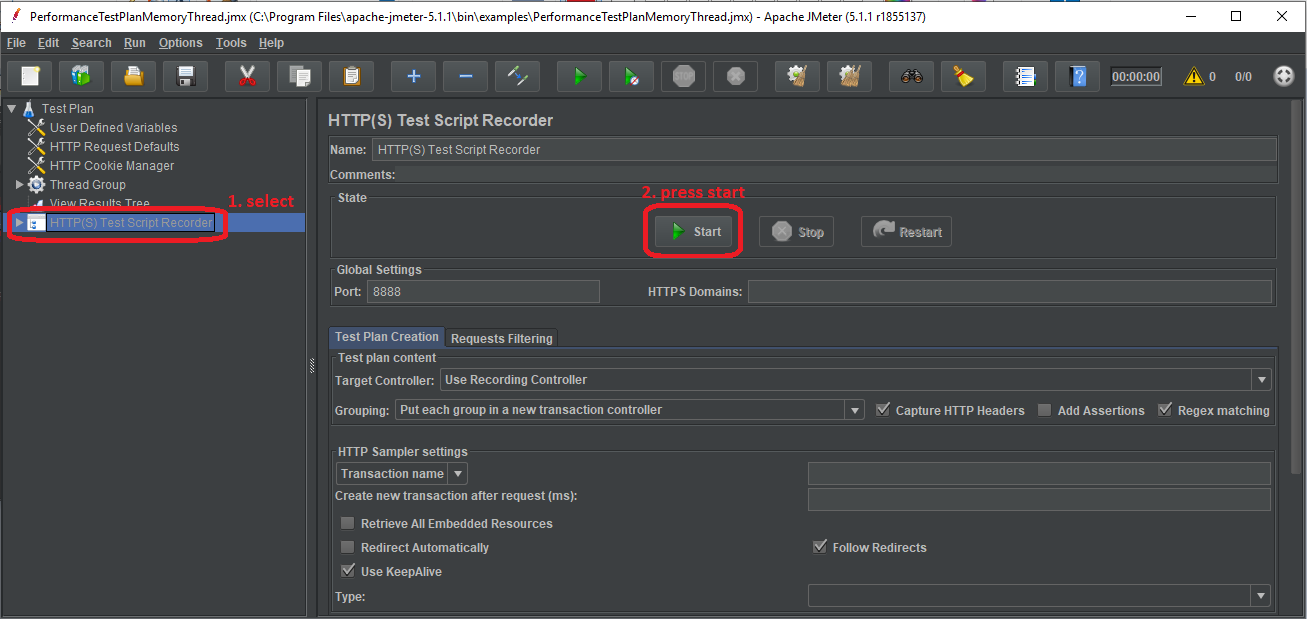Click the Paste clipboard toolbar icon
Viewport: 1307px width, 619px height.
point(351,76)
